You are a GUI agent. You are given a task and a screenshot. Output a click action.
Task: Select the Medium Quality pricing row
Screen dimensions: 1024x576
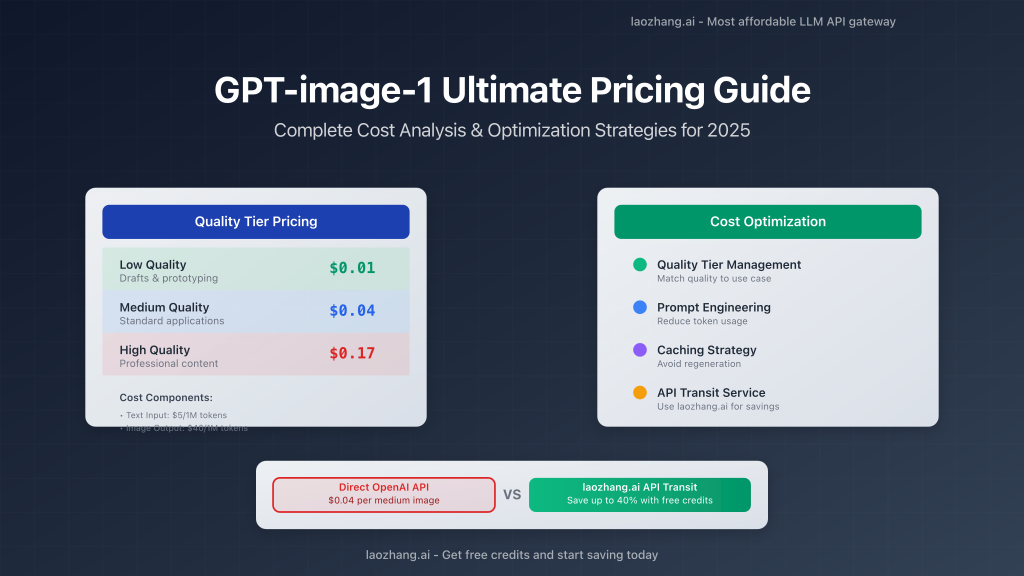[x=256, y=312]
